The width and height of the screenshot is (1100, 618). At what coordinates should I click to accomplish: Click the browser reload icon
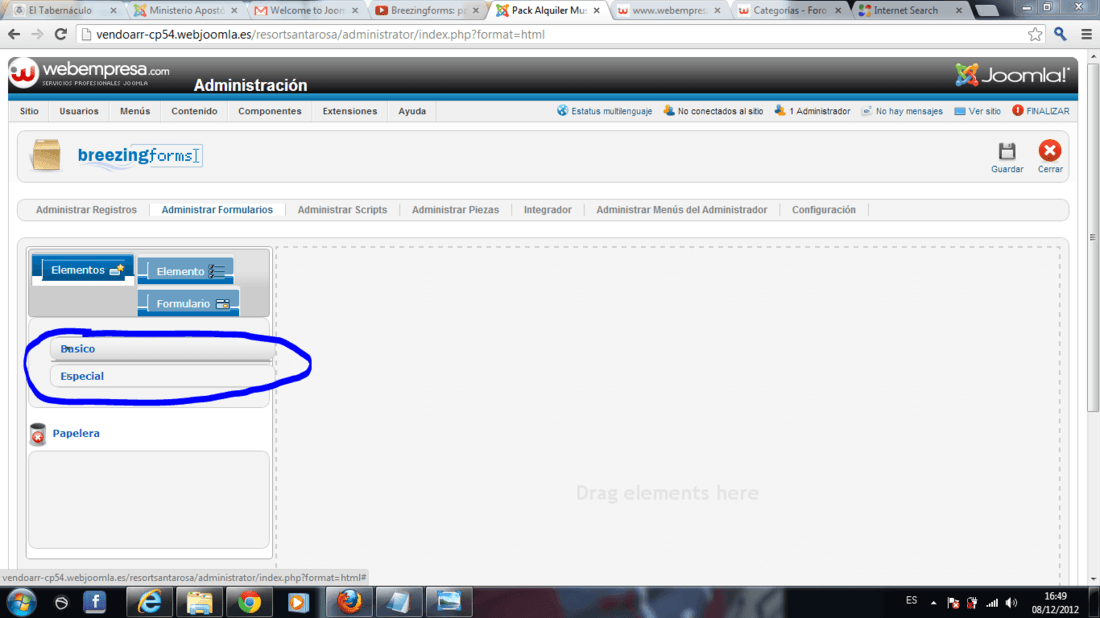(61, 34)
